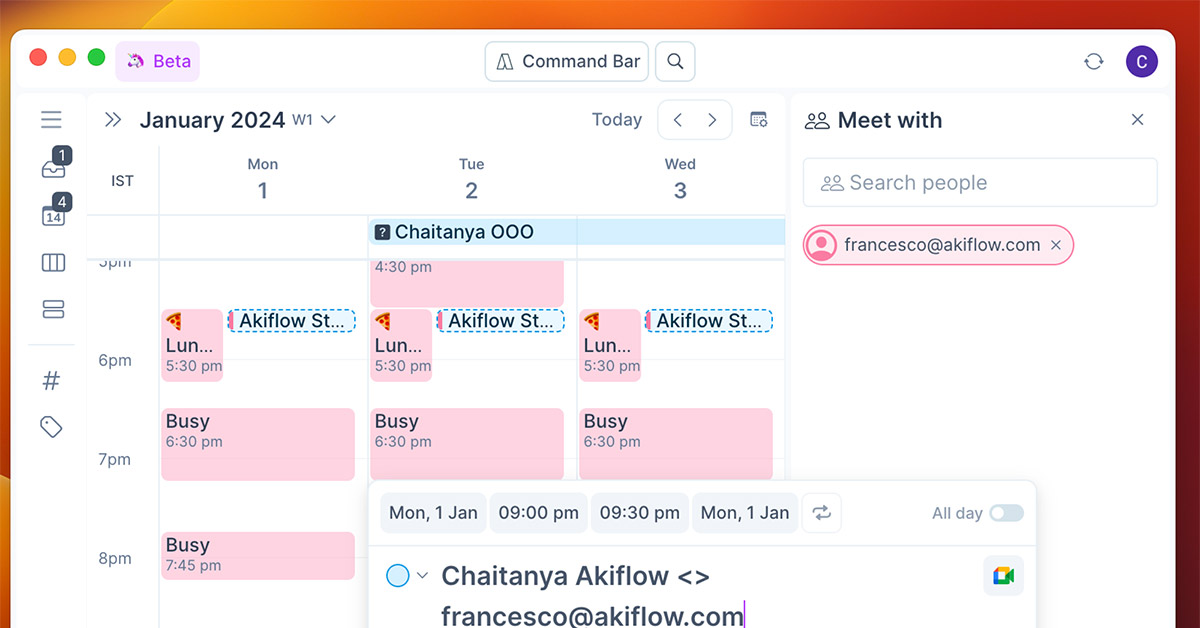Click the sync refresh icon
The width and height of the screenshot is (1200, 628).
[x=1094, y=62]
